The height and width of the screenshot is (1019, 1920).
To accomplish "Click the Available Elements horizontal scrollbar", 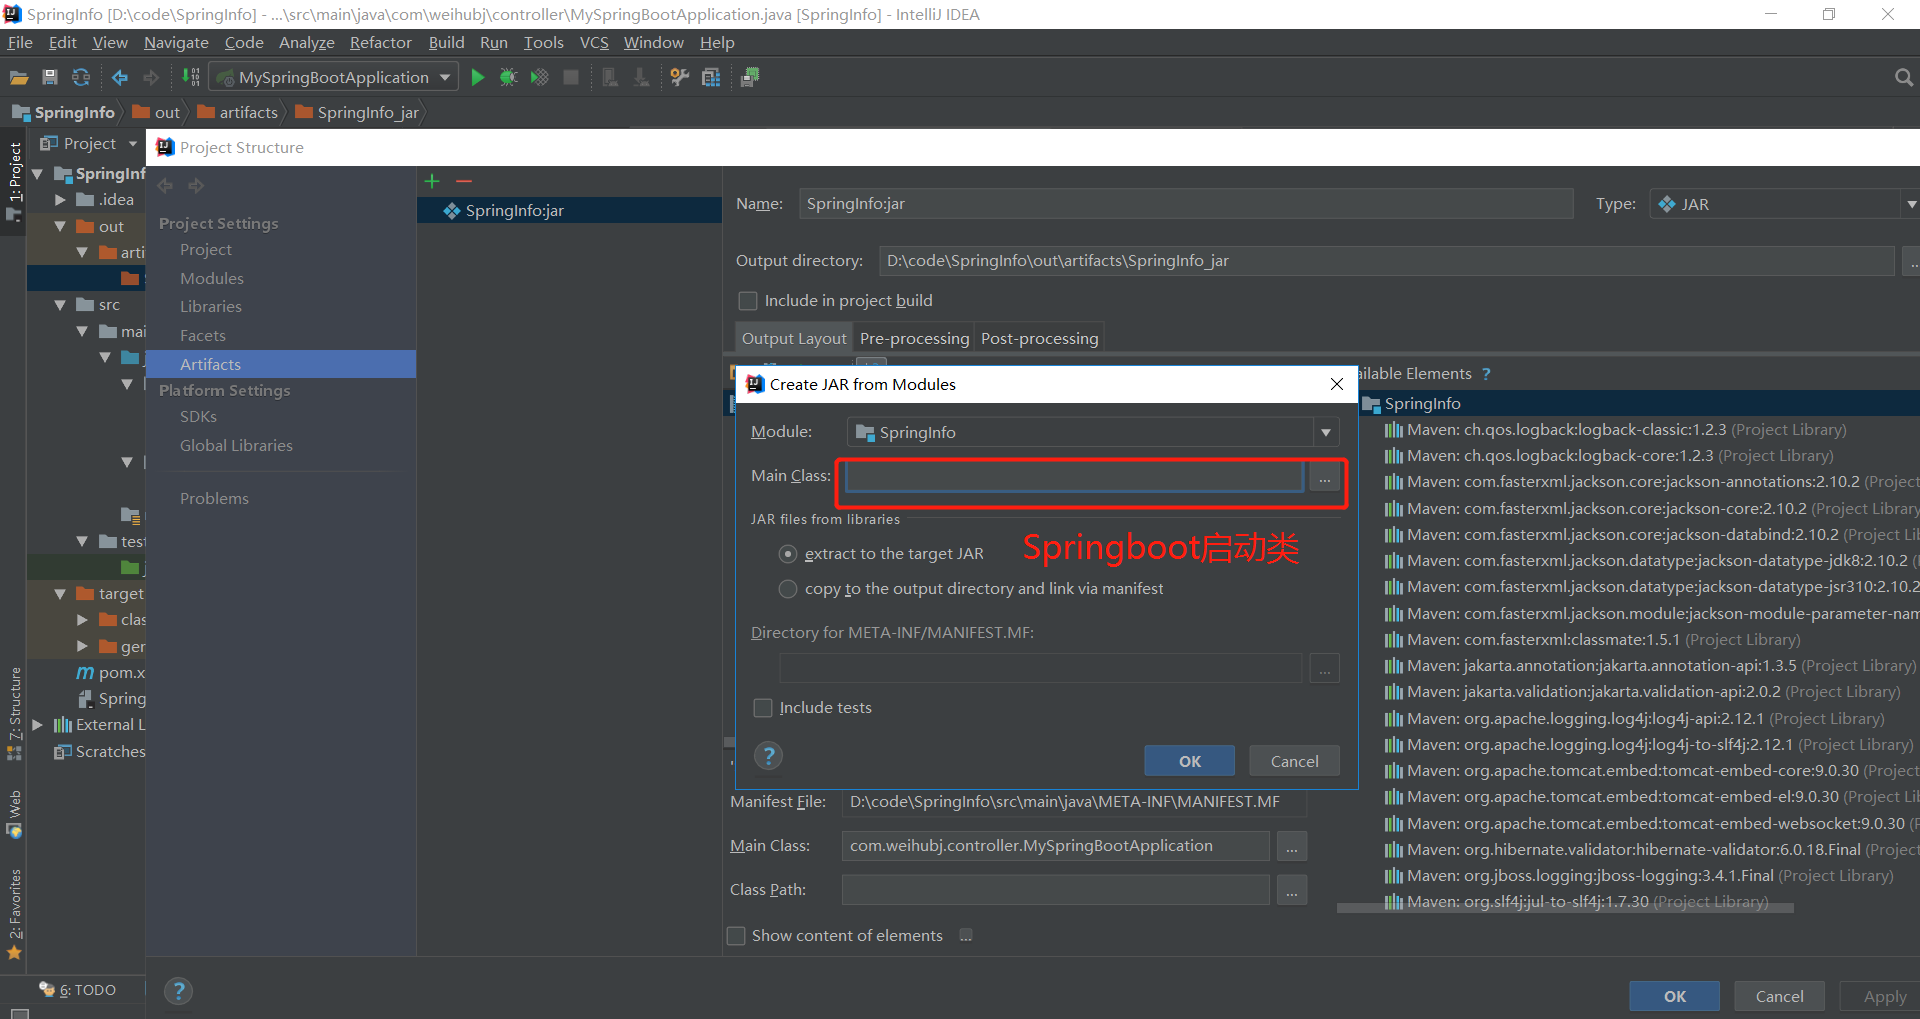I will pyautogui.click(x=1565, y=908).
